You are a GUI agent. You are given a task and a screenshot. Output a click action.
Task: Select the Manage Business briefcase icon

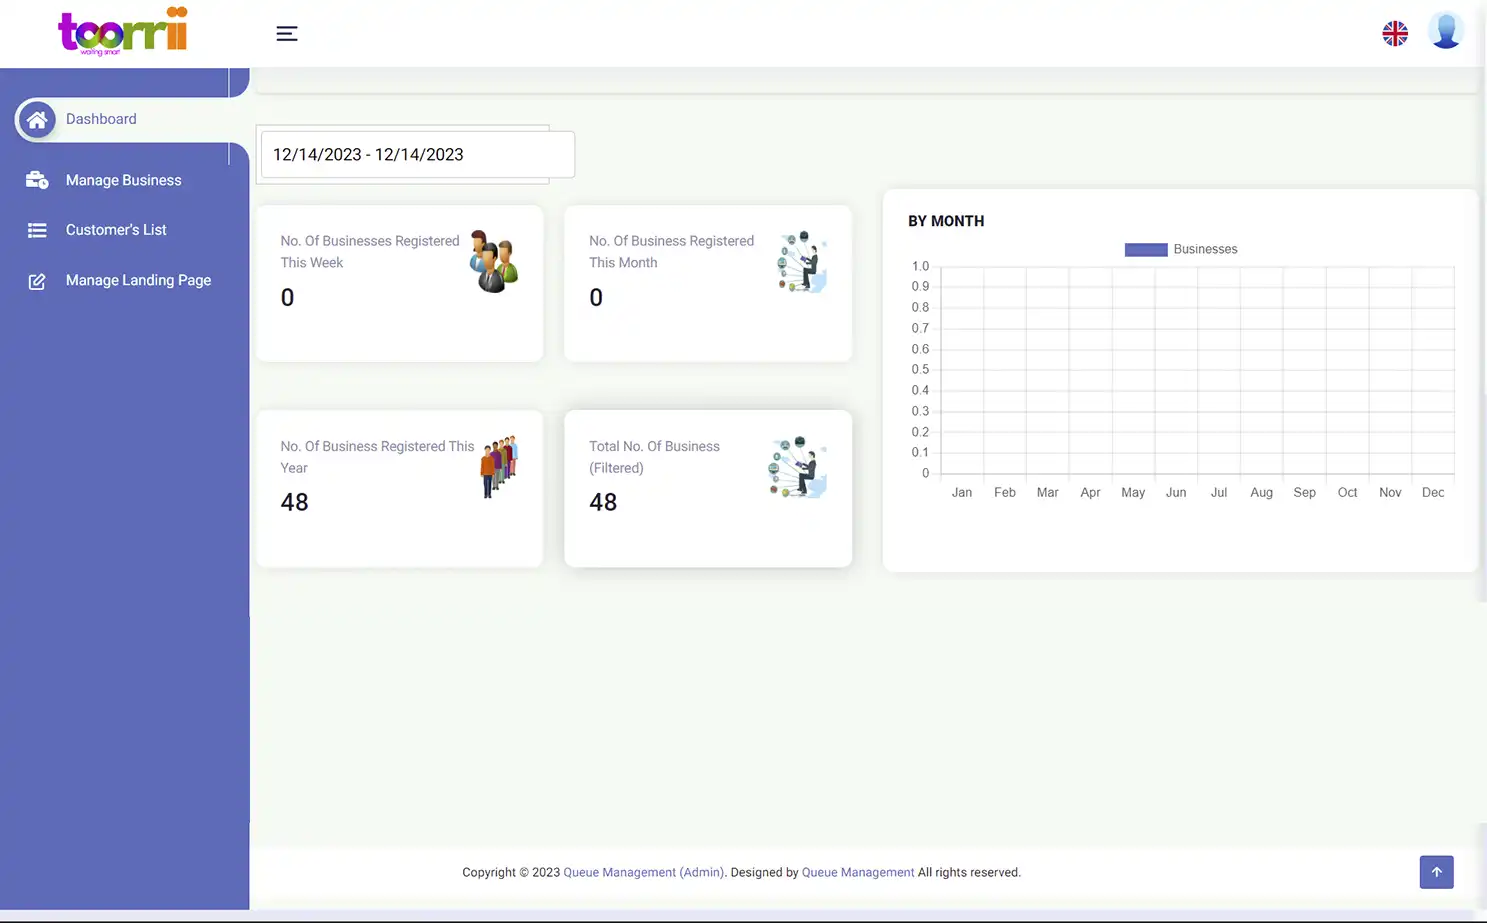point(37,180)
